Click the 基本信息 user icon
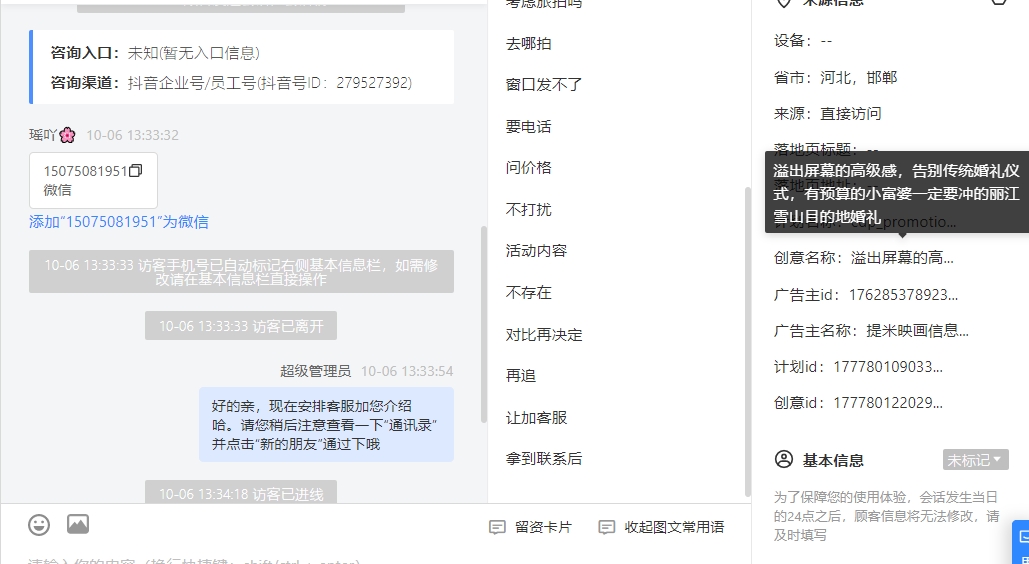 coord(784,460)
